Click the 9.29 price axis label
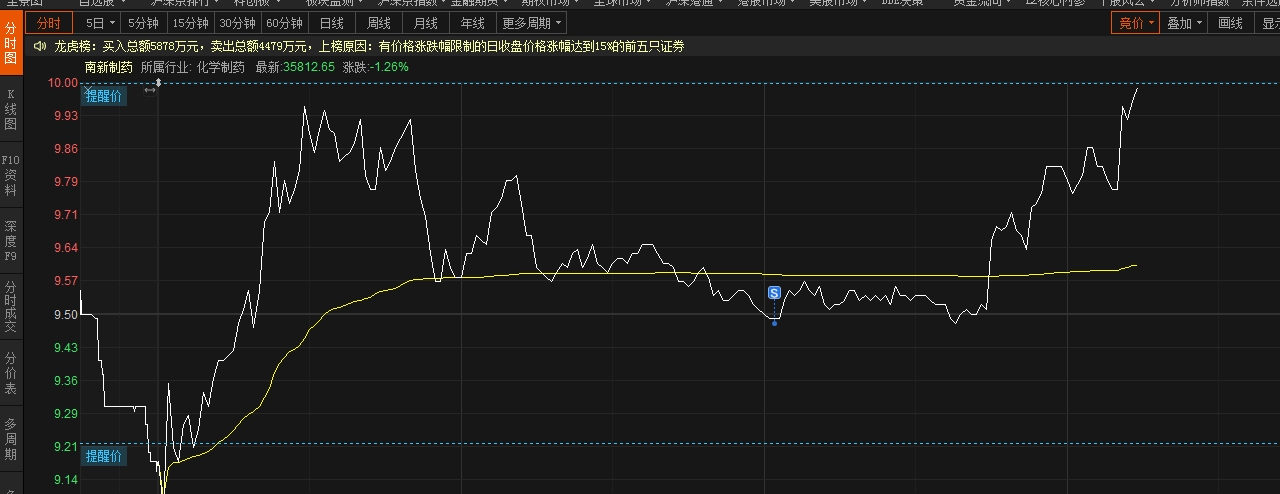 pos(66,414)
